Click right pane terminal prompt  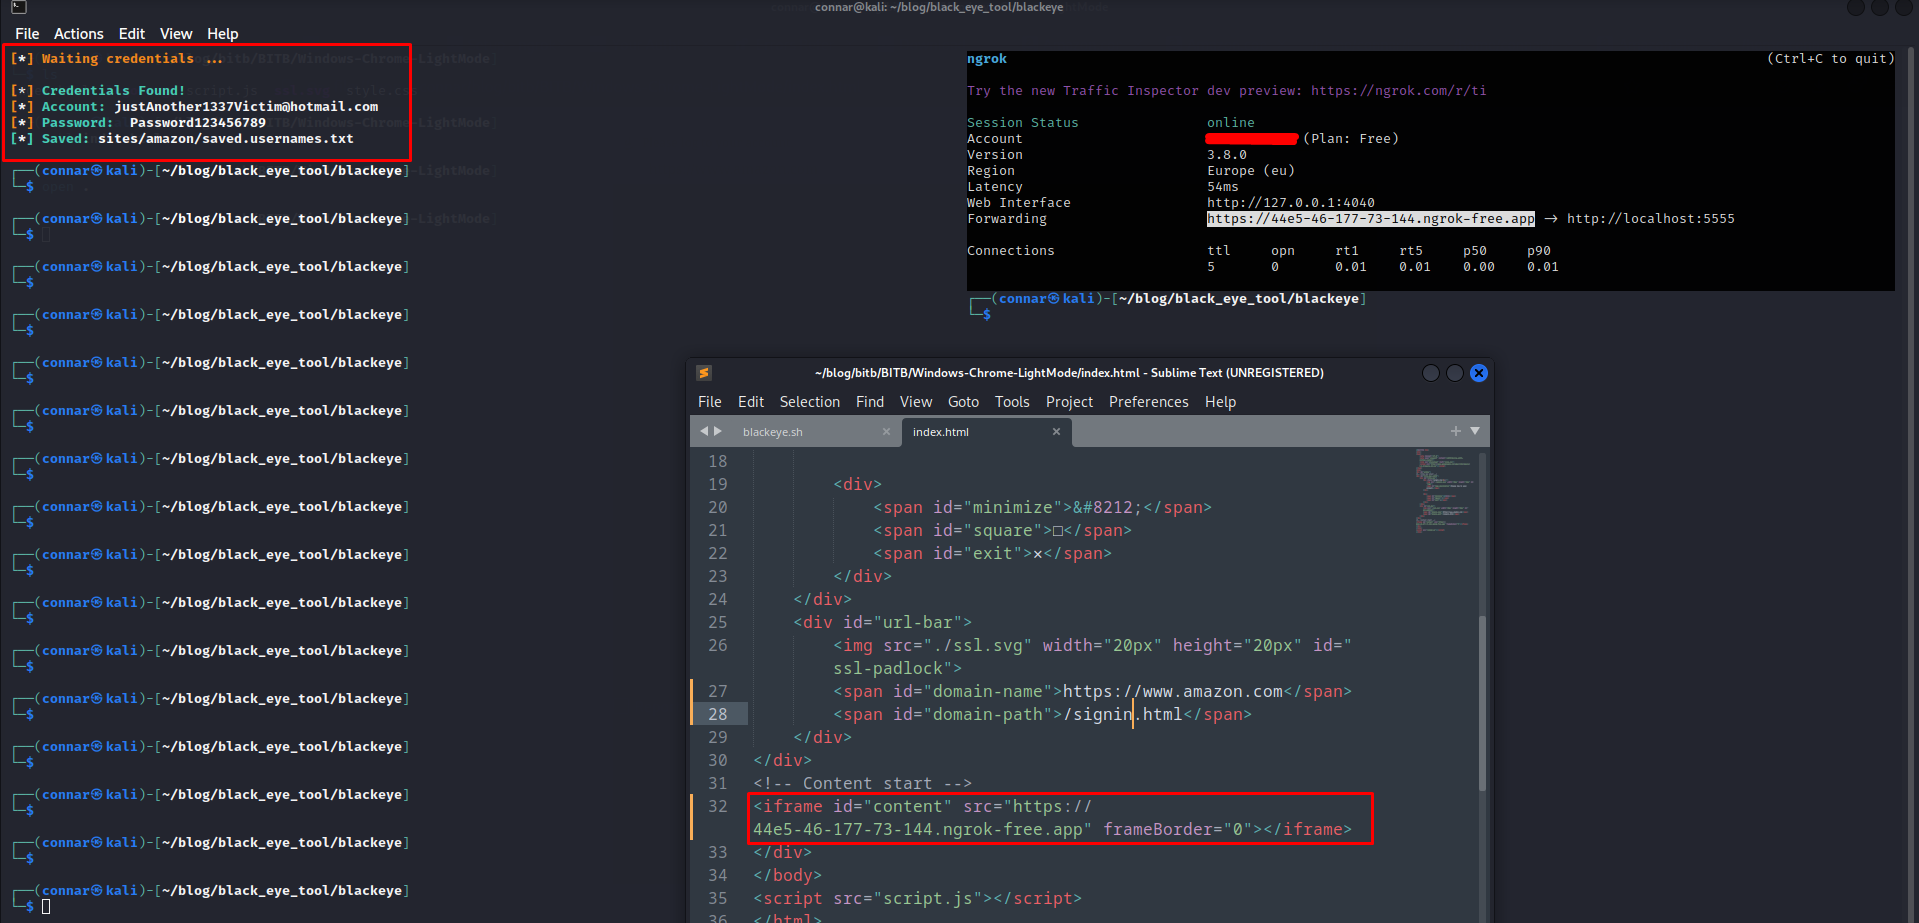(1168, 306)
